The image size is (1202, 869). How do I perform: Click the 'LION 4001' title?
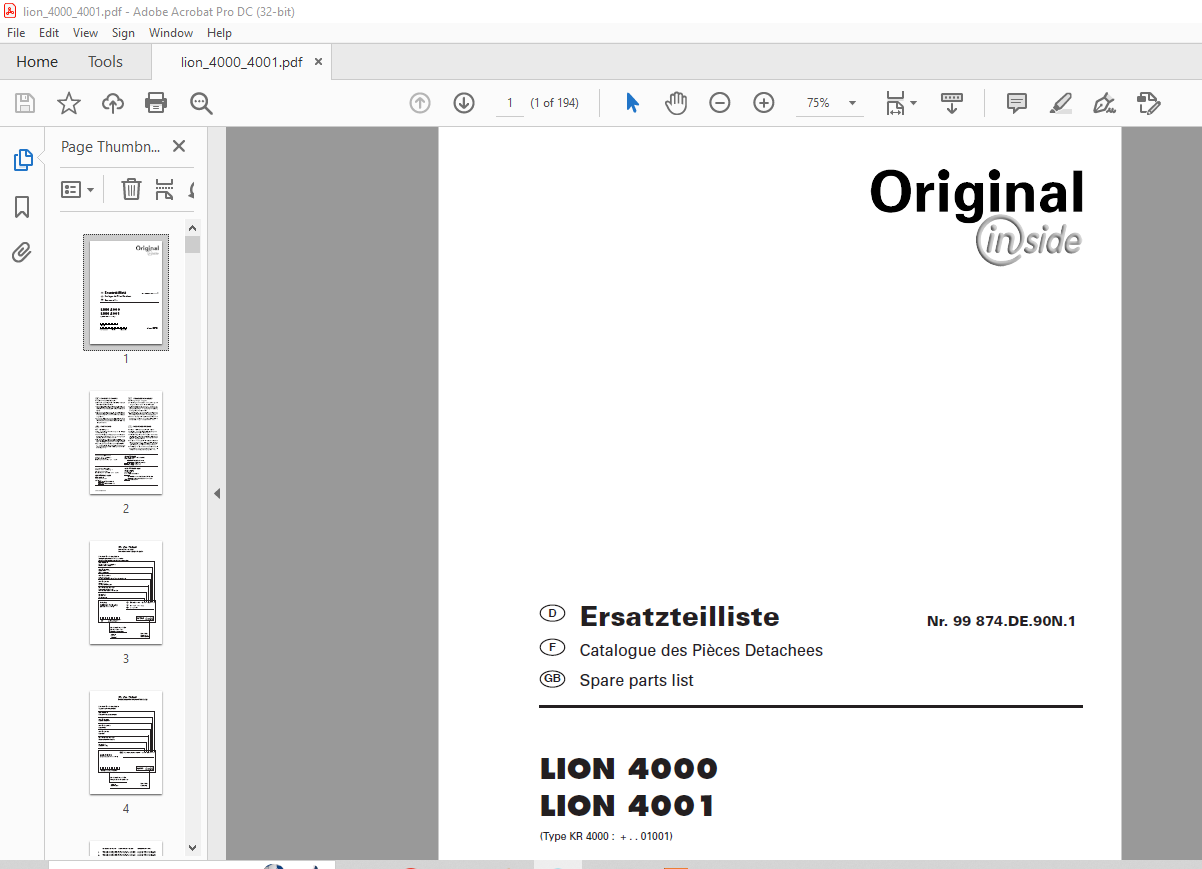pos(627,805)
